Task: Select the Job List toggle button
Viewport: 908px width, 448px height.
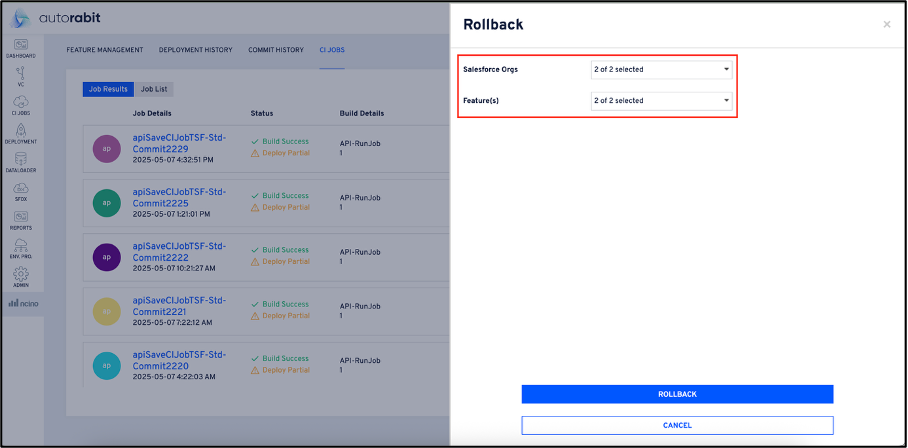Action: 154,89
